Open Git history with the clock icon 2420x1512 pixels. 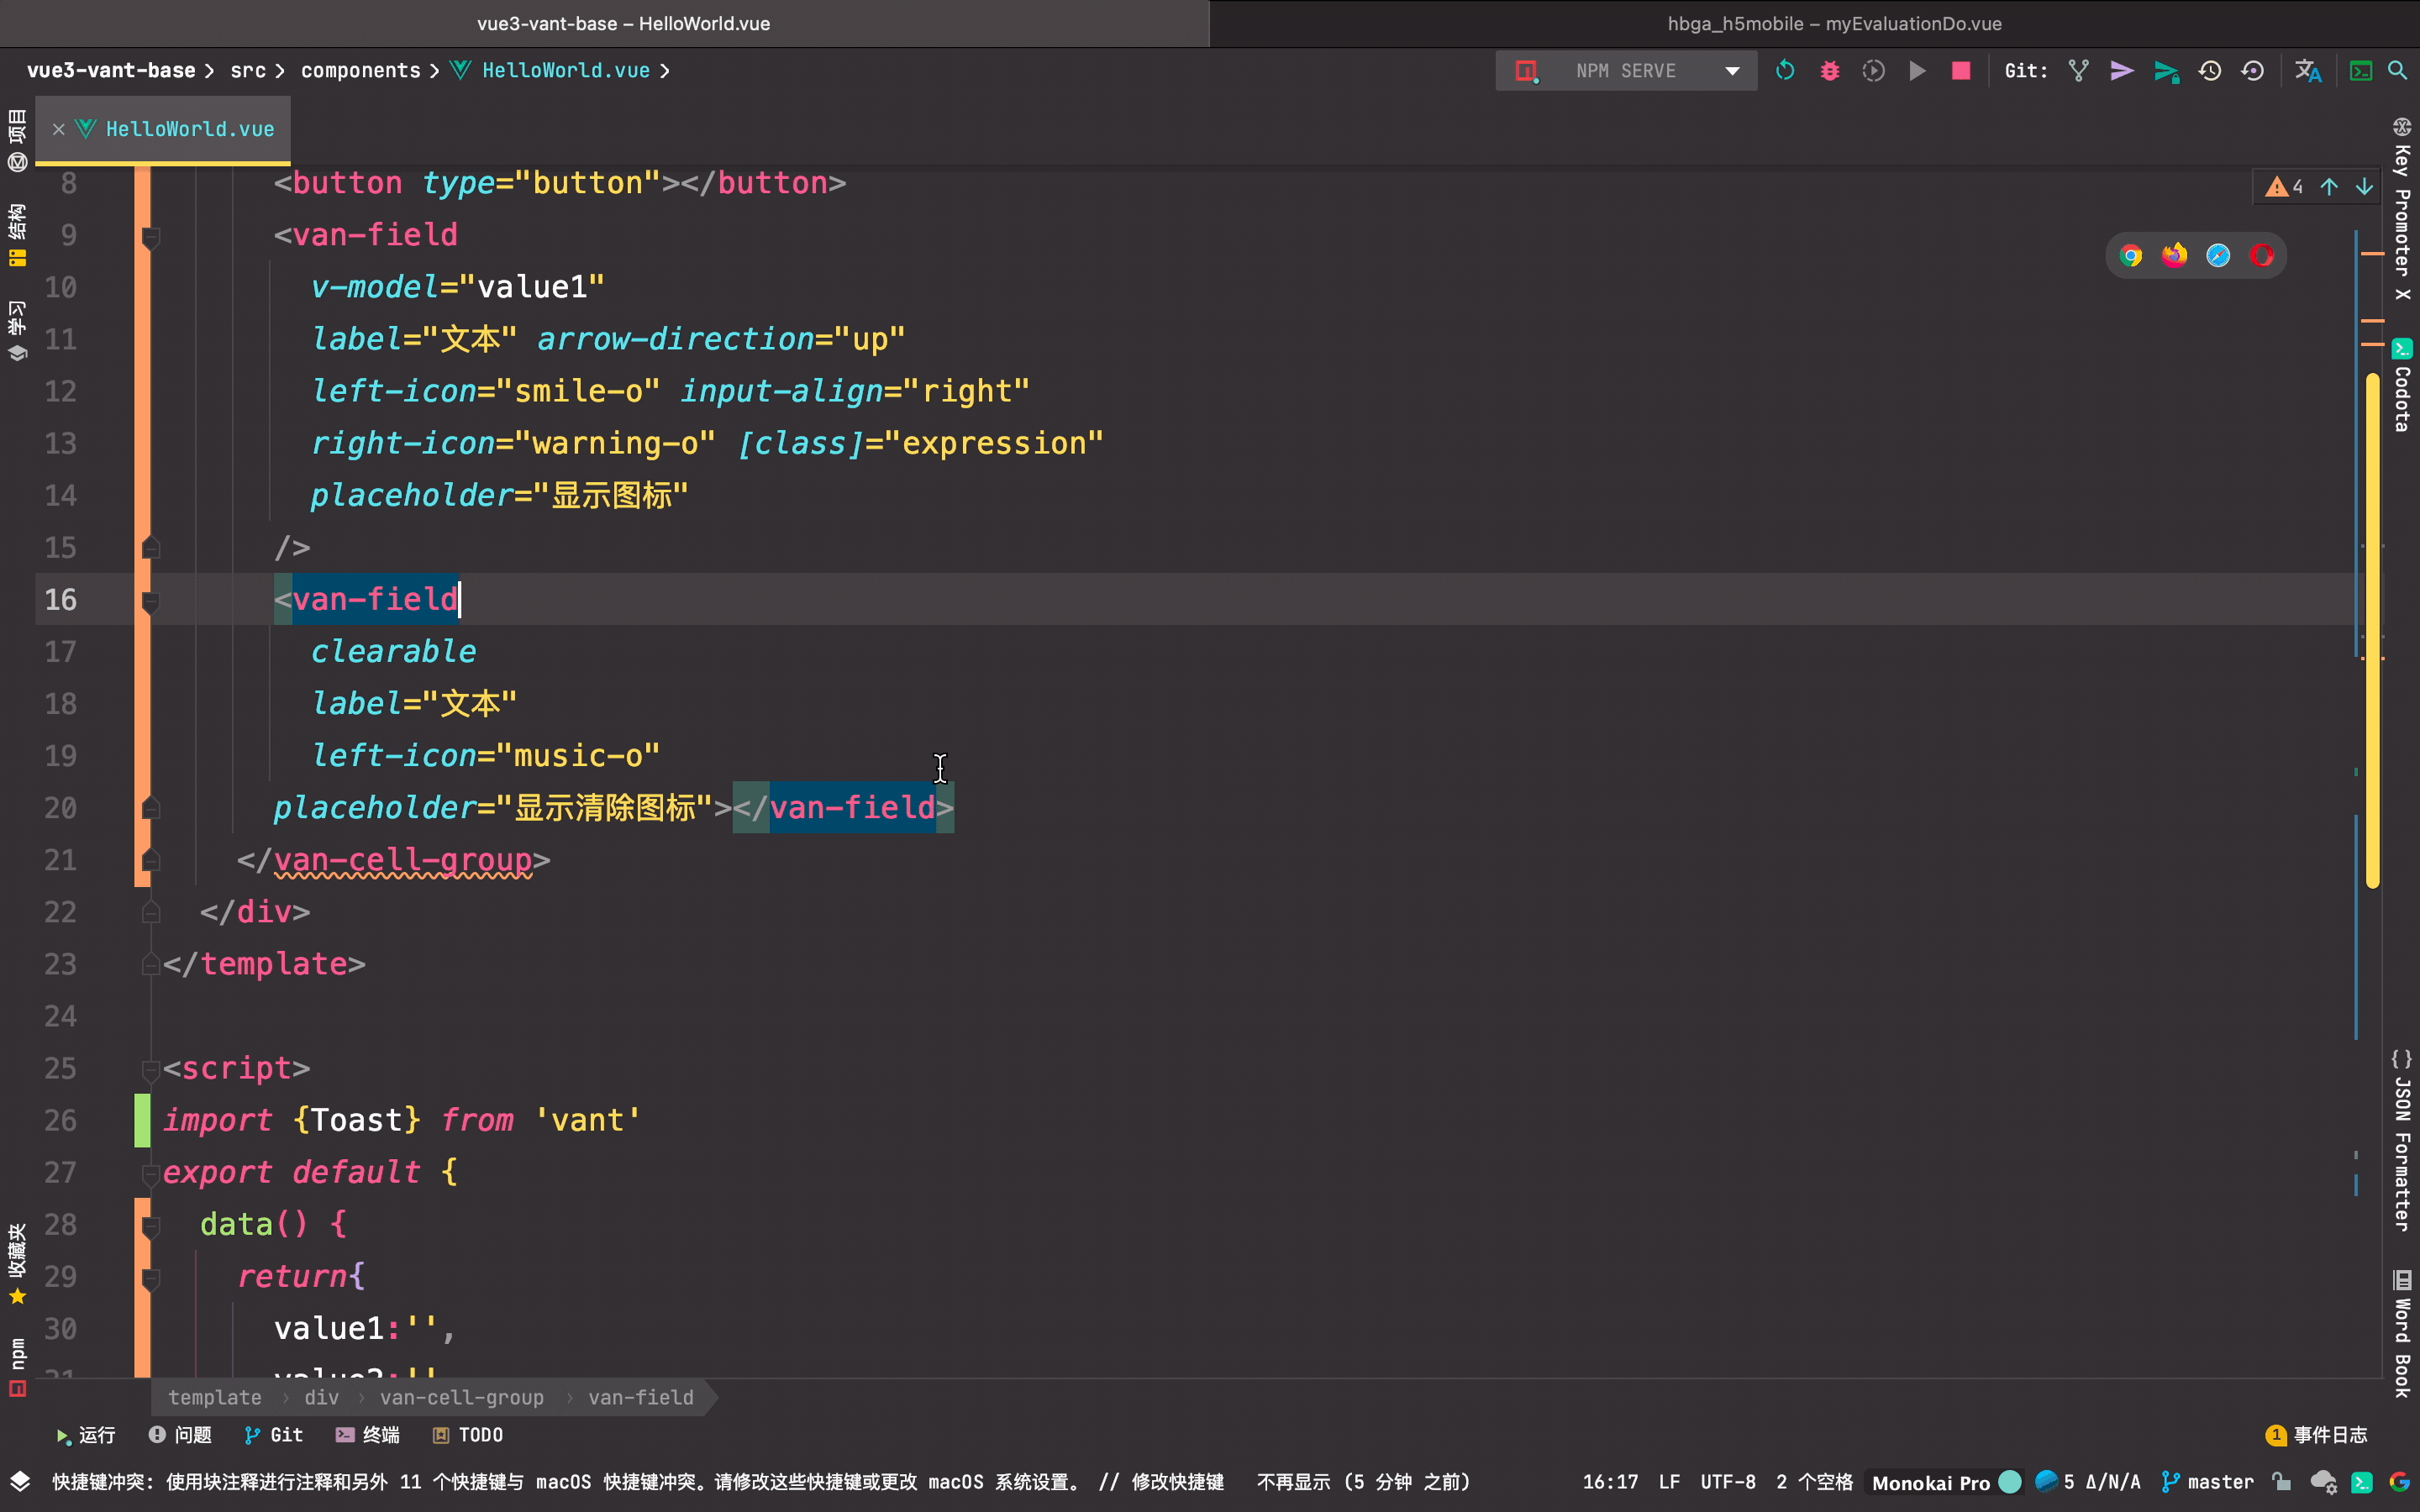point(2209,71)
